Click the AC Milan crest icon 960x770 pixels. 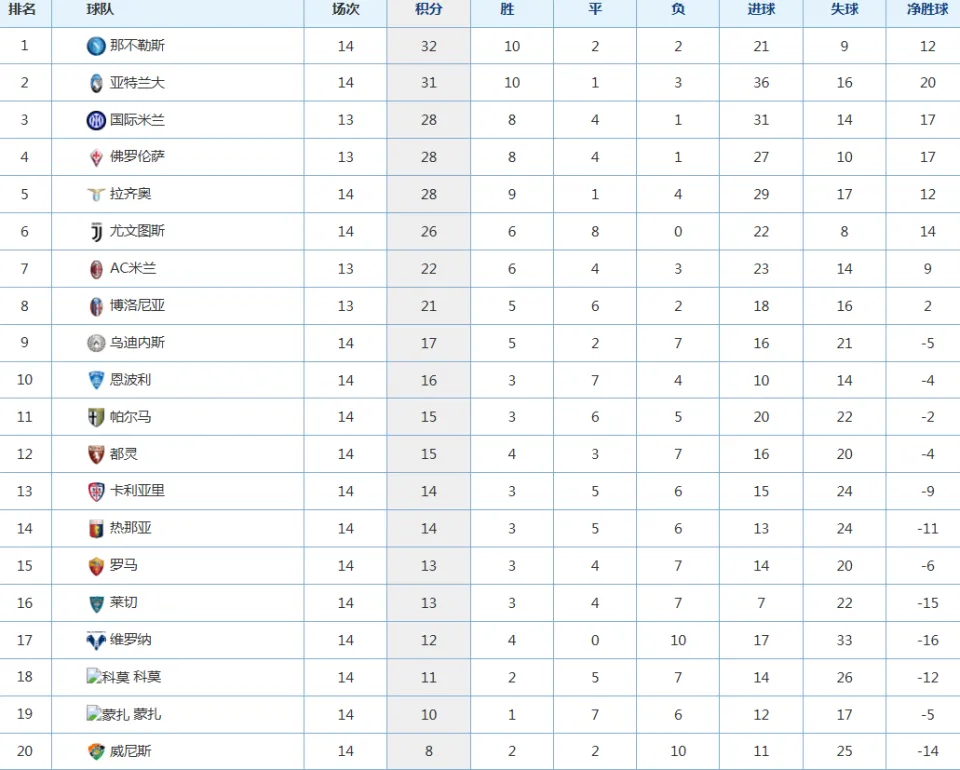[x=96, y=269]
